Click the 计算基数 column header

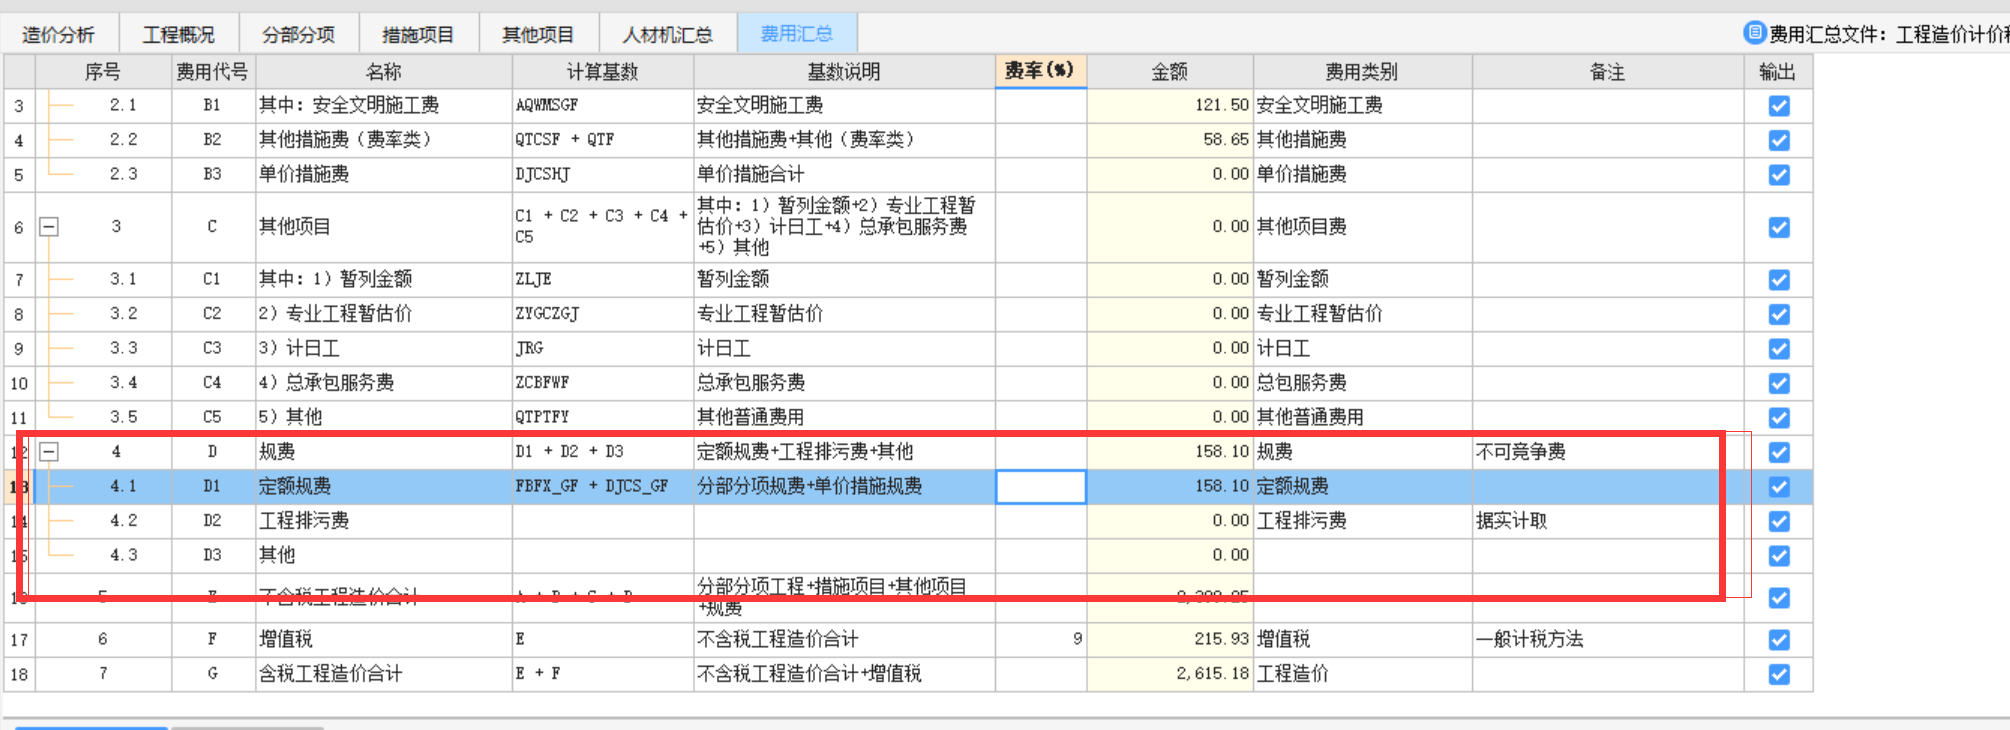602,71
